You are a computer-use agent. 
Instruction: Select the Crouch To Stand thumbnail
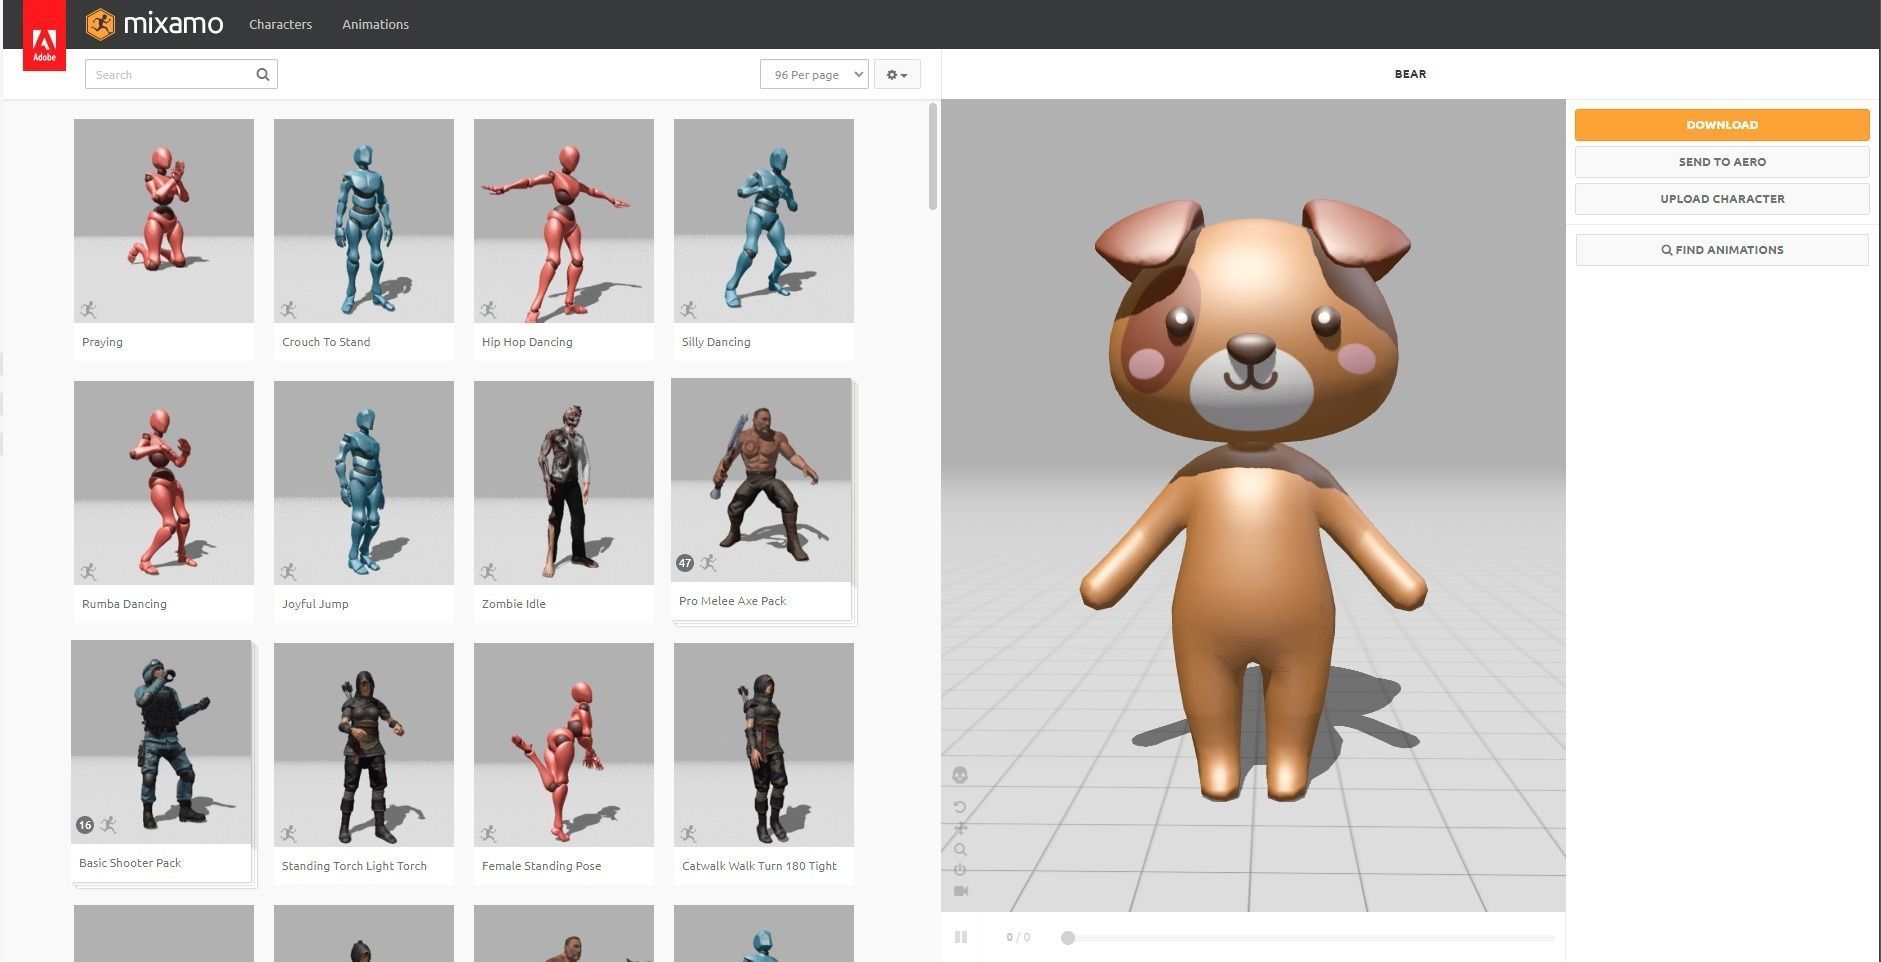coord(364,221)
